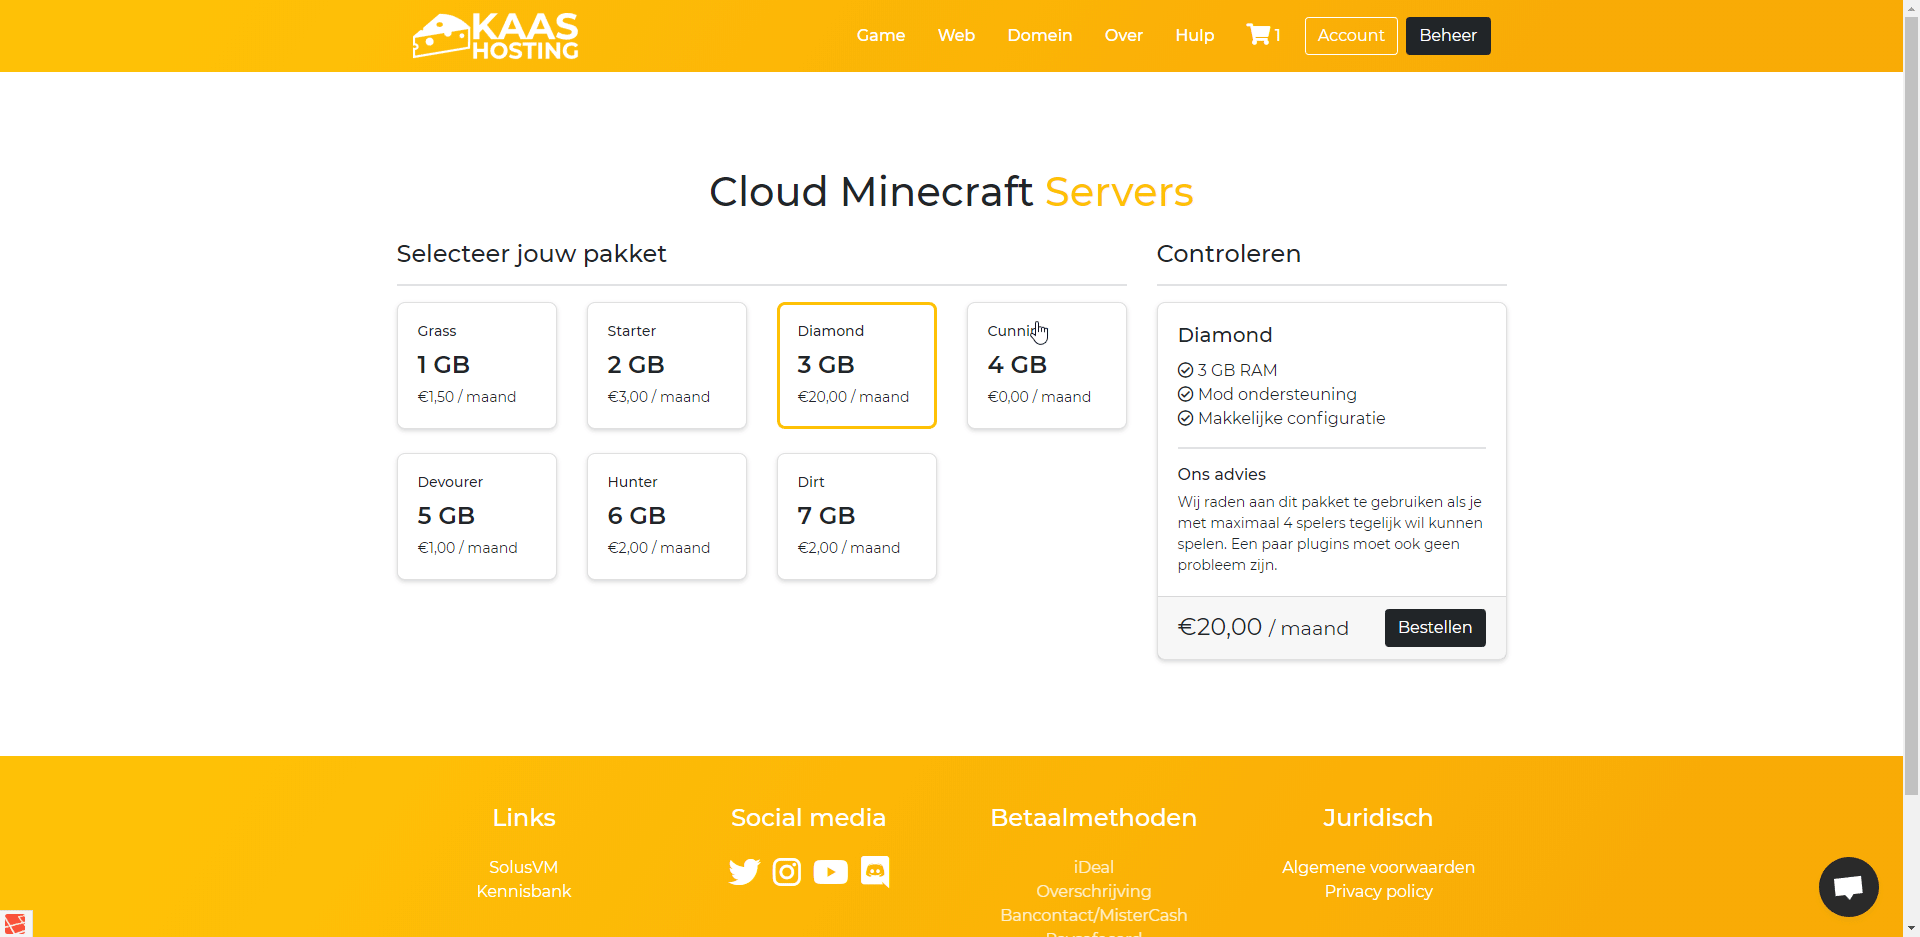Select the Grass 1 GB package
The height and width of the screenshot is (937, 1920).
tap(477, 365)
